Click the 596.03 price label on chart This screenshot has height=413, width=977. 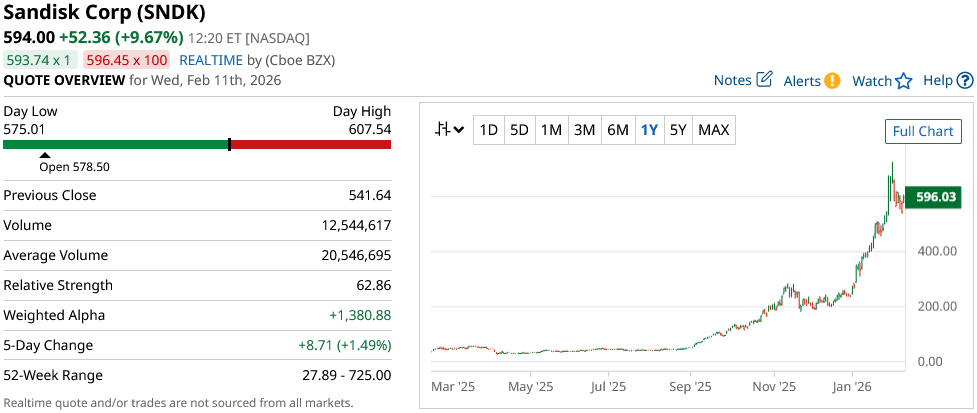coord(937,197)
